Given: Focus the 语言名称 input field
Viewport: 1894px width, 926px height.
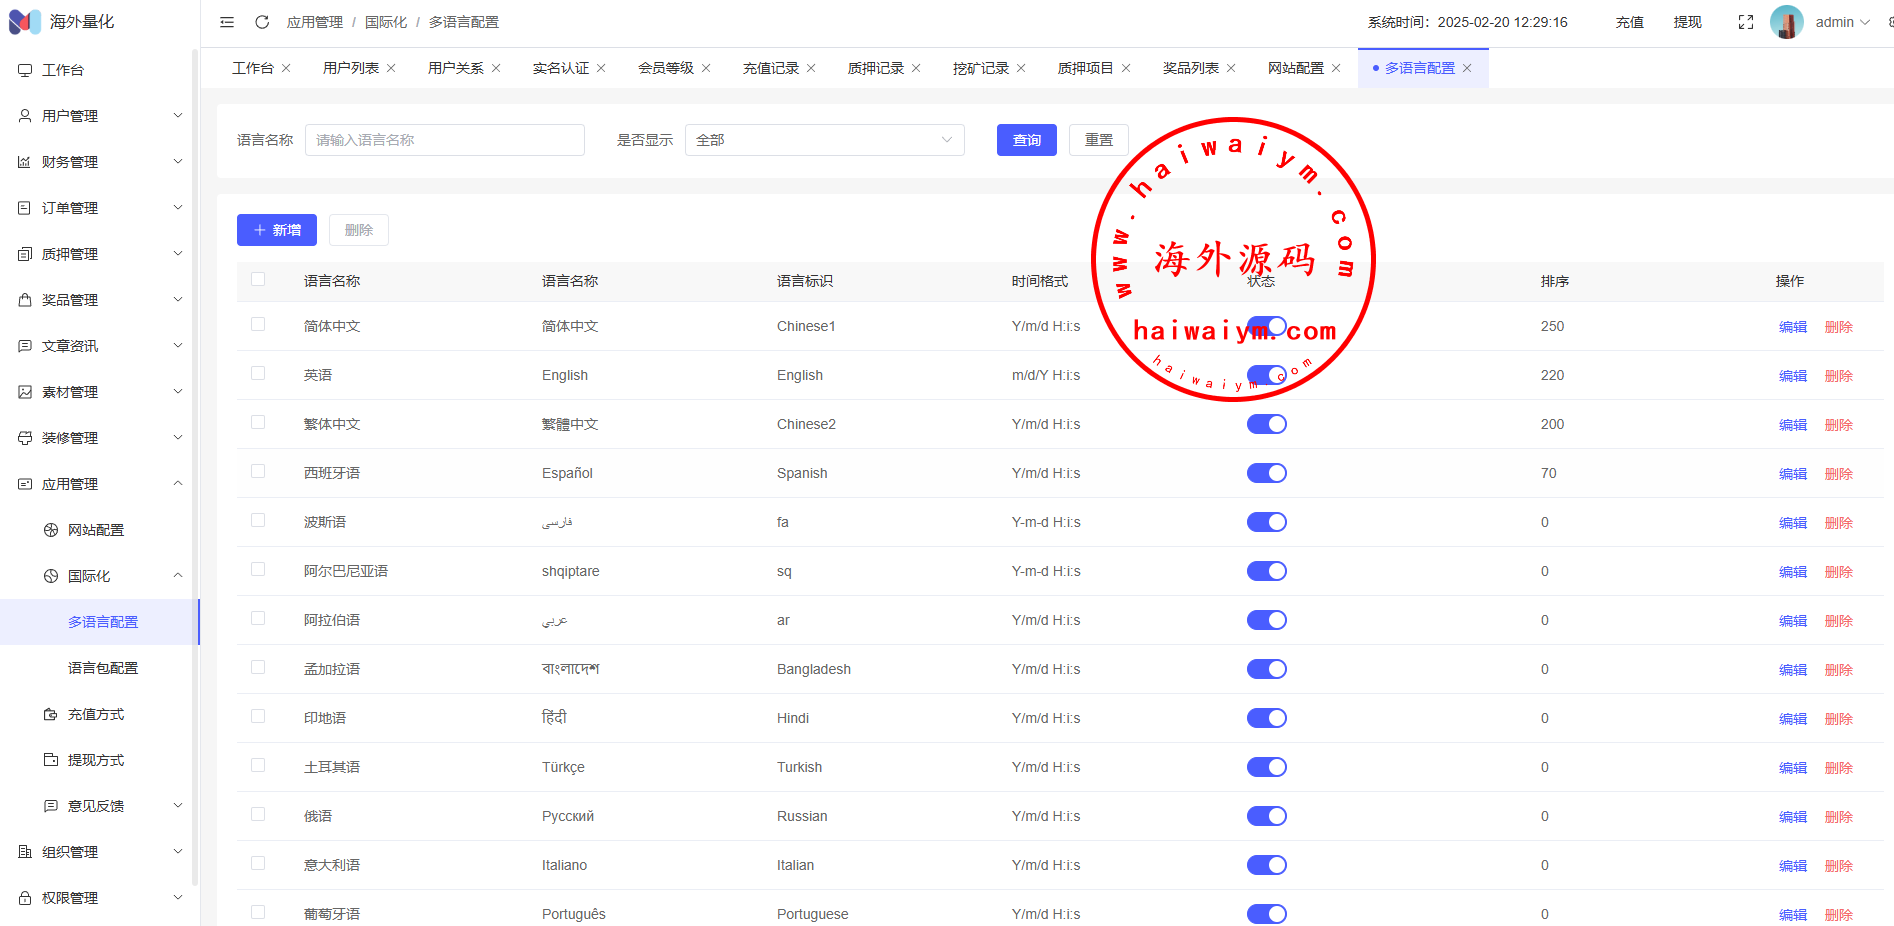Looking at the screenshot, I should (x=444, y=140).
